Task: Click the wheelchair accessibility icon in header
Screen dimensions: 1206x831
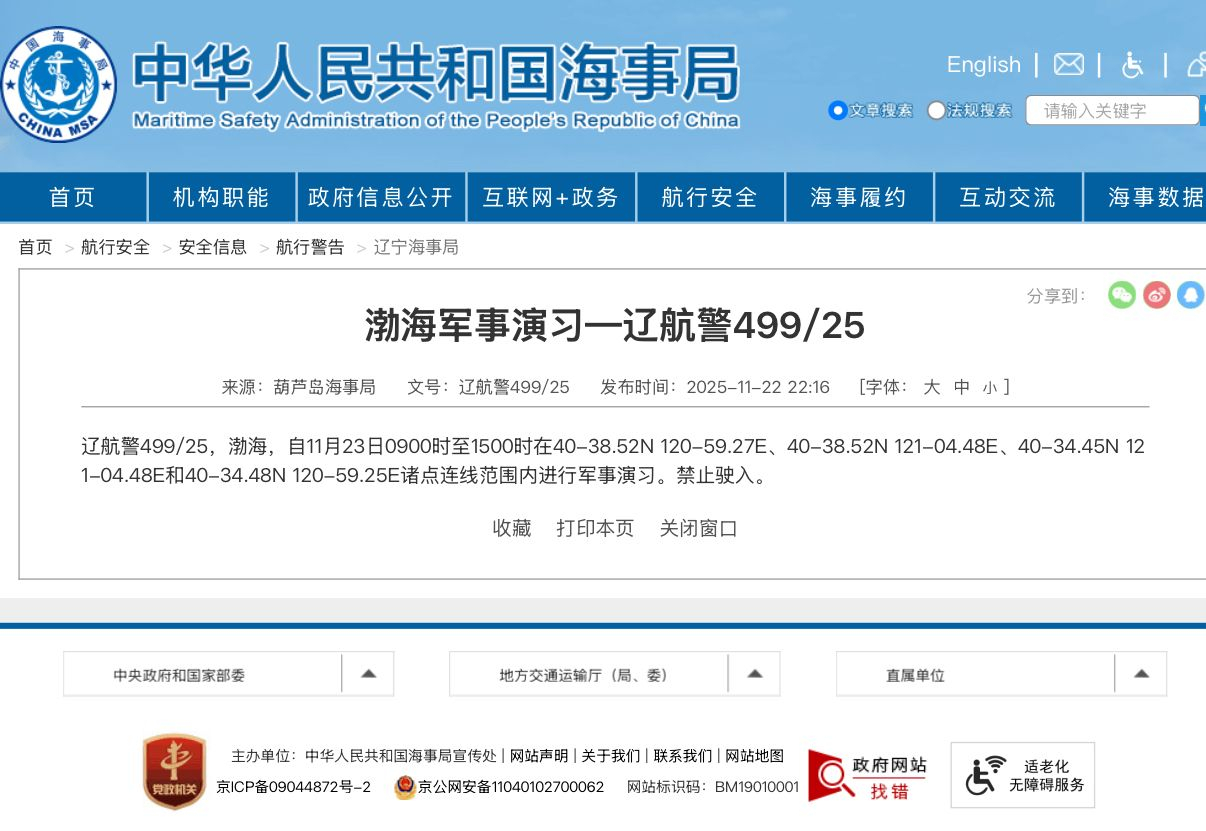Action: point(1132,65)
